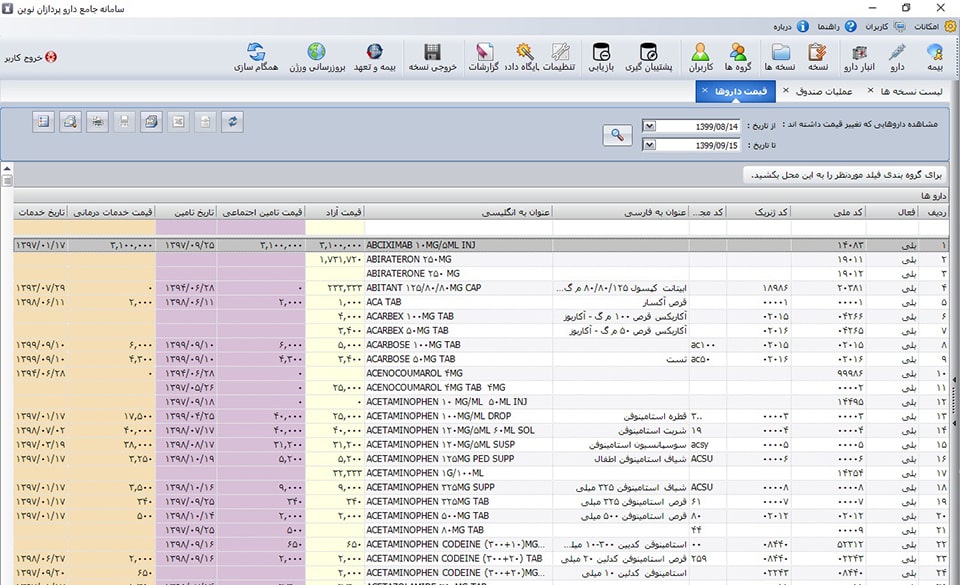Run همگام سازی (Synchronization)
Image resolution: width=960 pixels, height=585 pixels.
pos(255,57)
